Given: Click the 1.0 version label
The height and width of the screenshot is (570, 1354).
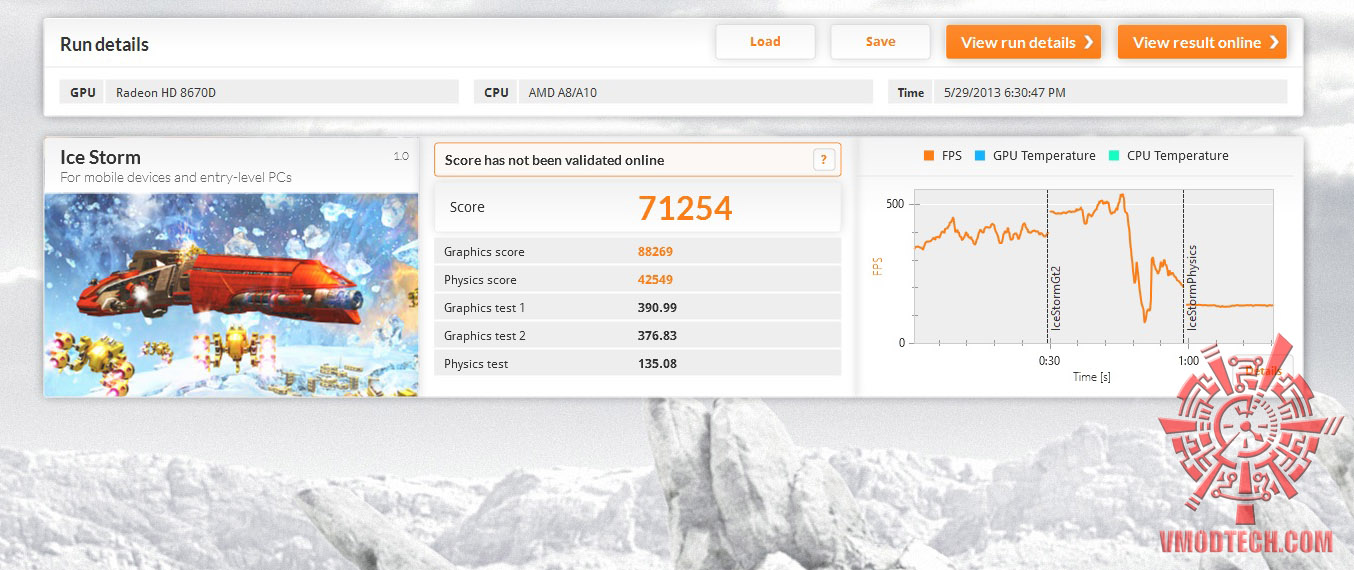Looking at the screenshot, I should click(401, 156).
